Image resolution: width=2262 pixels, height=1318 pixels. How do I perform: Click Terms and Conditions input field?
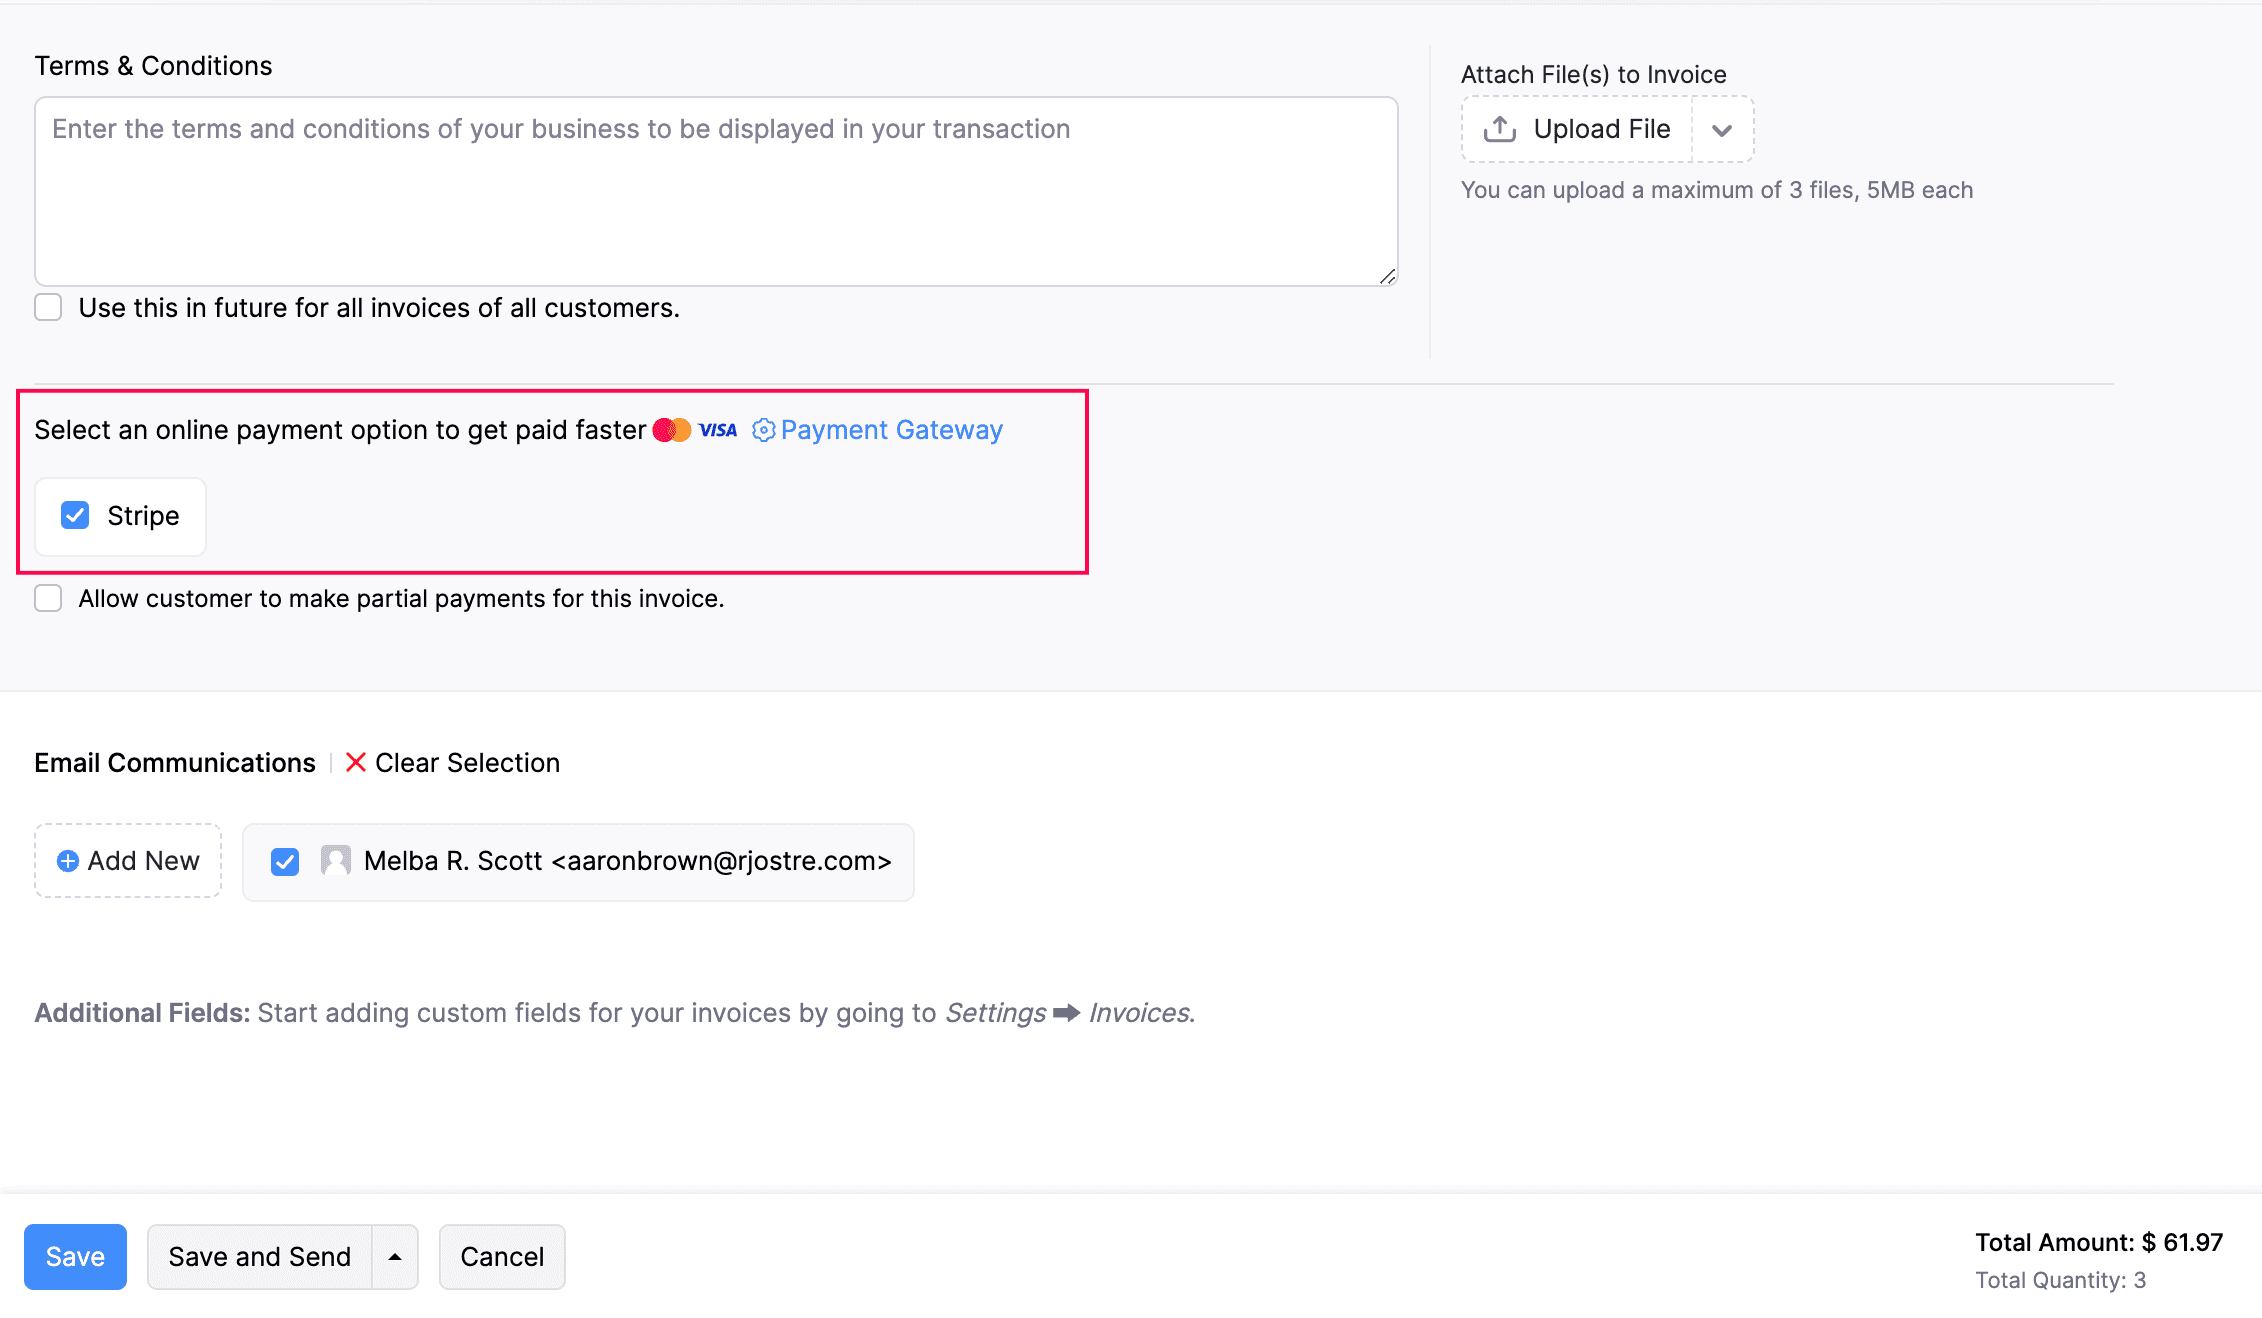[x=715, y=190]
